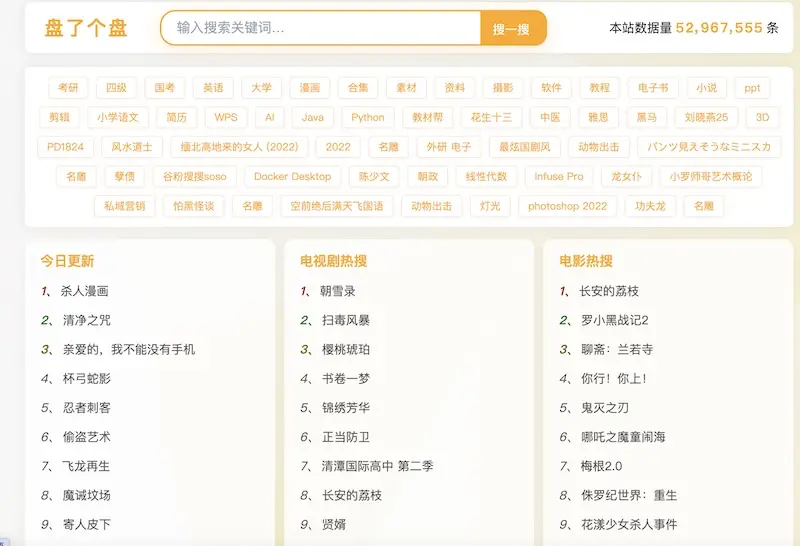Viewport: 800px width, 546px height.
Task: Open the 简历 tag
Action: click(x=177, y=117)
